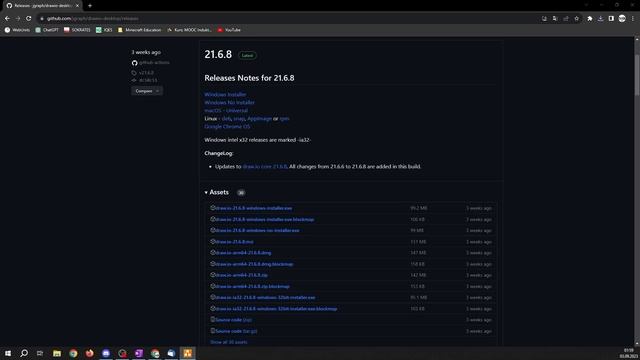
Task: Click the address bar URL
Action: tap(93, 18)
